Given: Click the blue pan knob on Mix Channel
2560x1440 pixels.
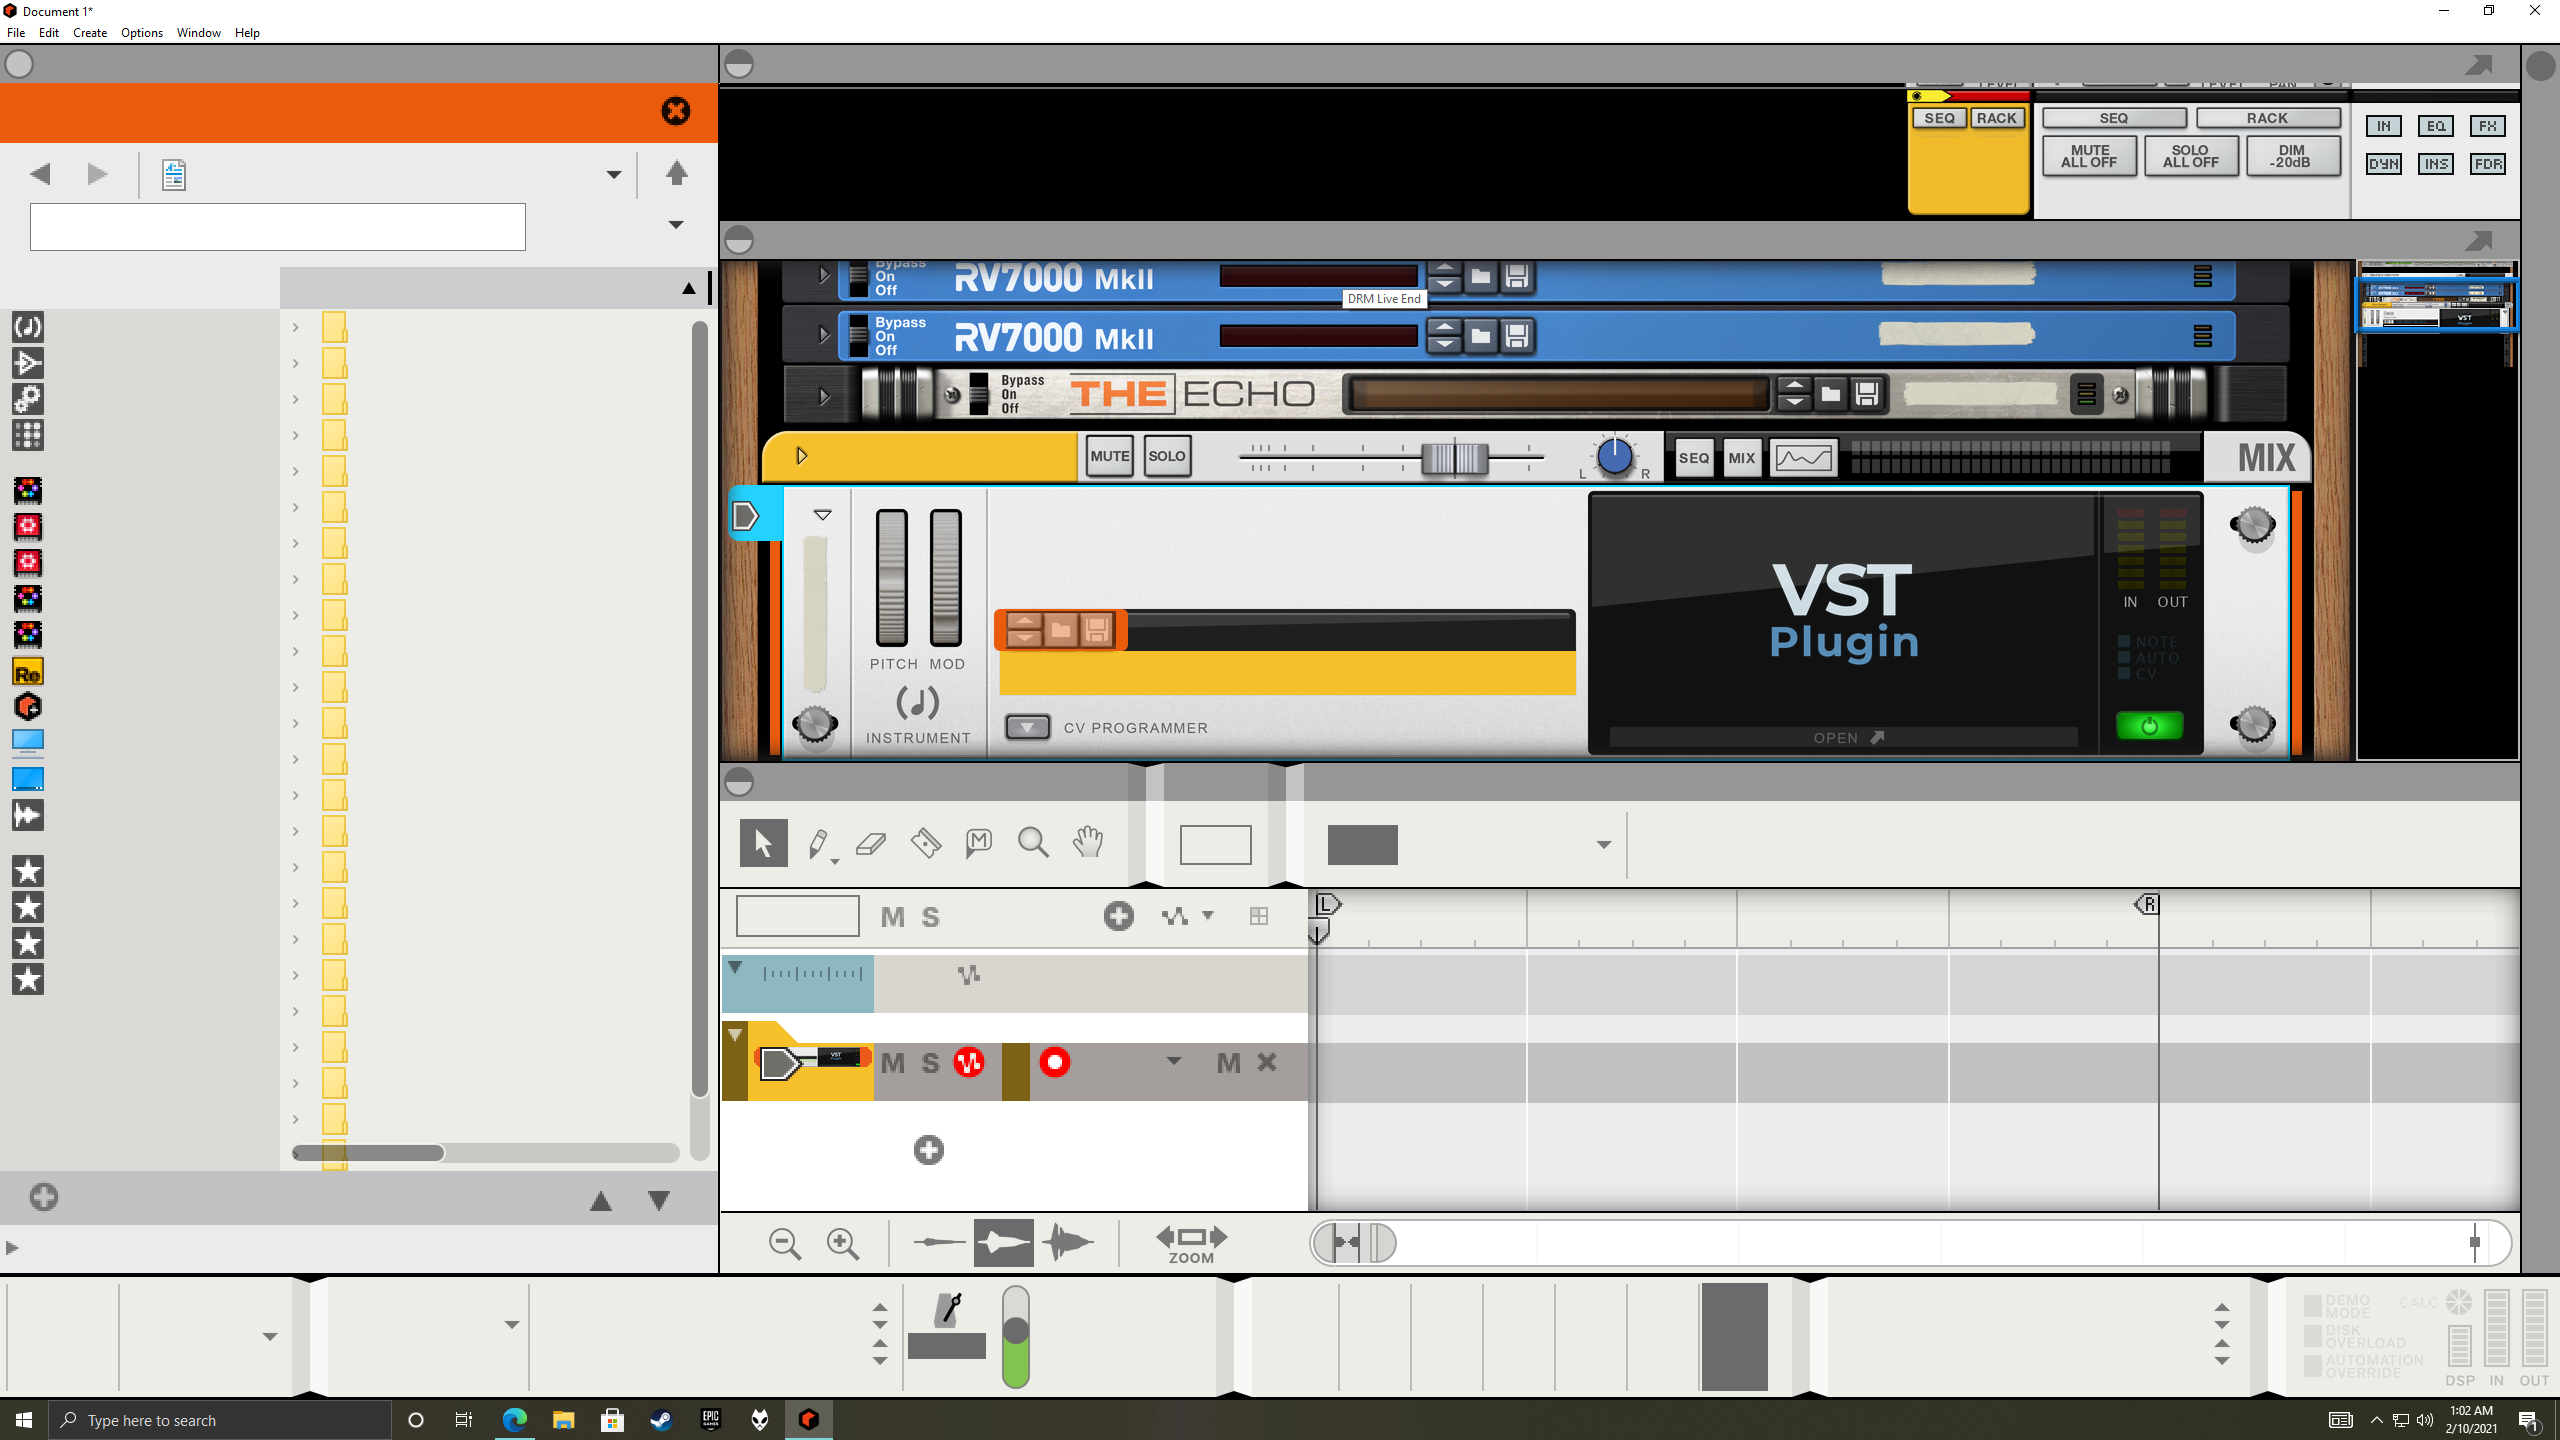Looking at the screenshot, I should [1614, 457].
